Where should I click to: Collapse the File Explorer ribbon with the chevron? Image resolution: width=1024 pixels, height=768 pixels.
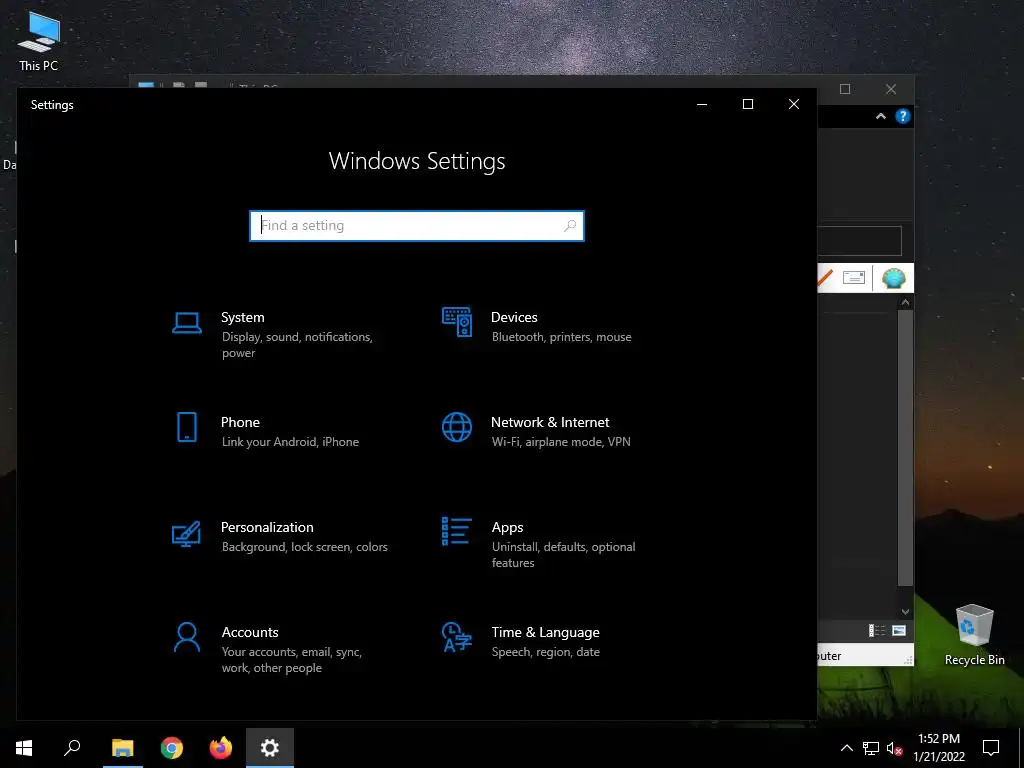pyautogui.click(x=881, y=116)
